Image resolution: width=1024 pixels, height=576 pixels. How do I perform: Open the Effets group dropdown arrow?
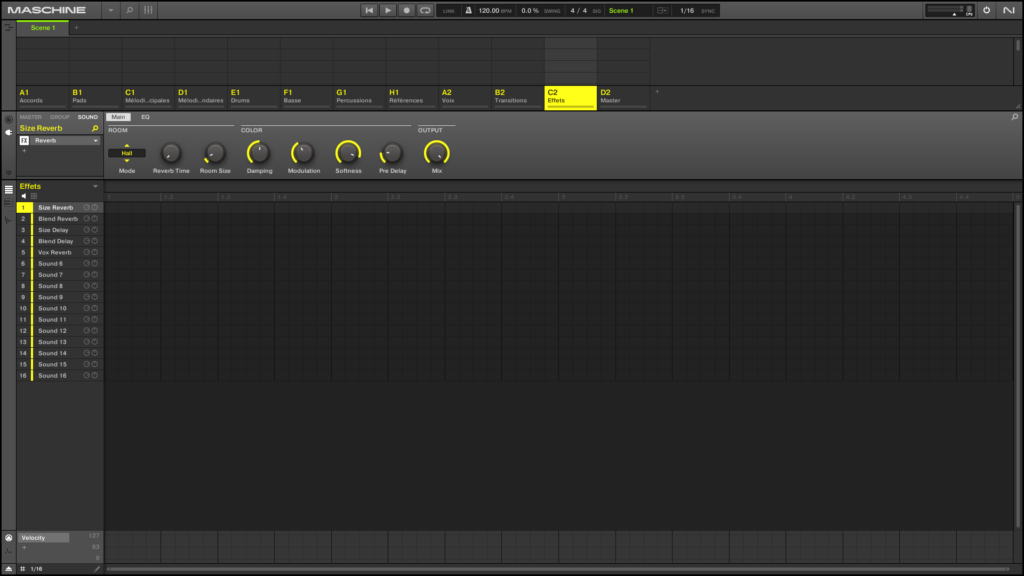(x=95, y=186)
